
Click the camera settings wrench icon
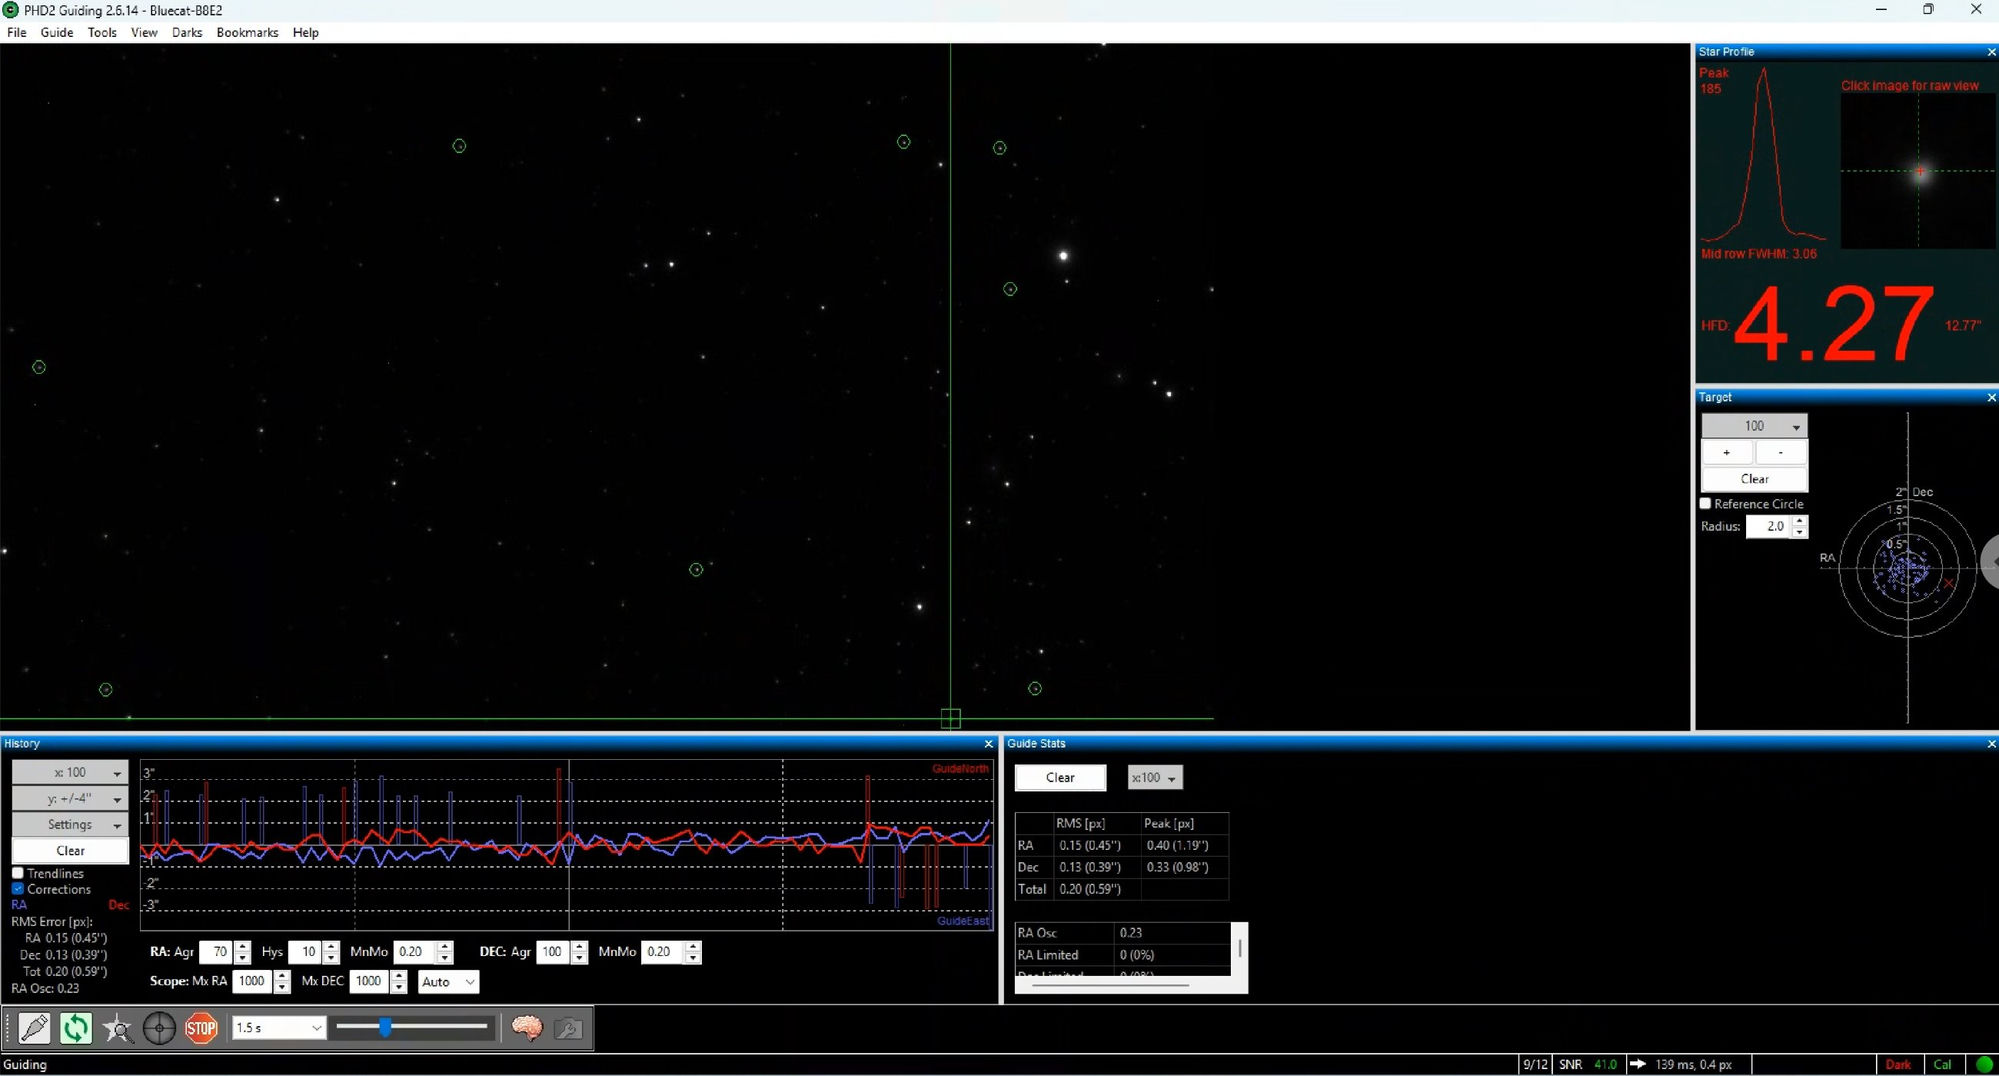pos(568,1028)
